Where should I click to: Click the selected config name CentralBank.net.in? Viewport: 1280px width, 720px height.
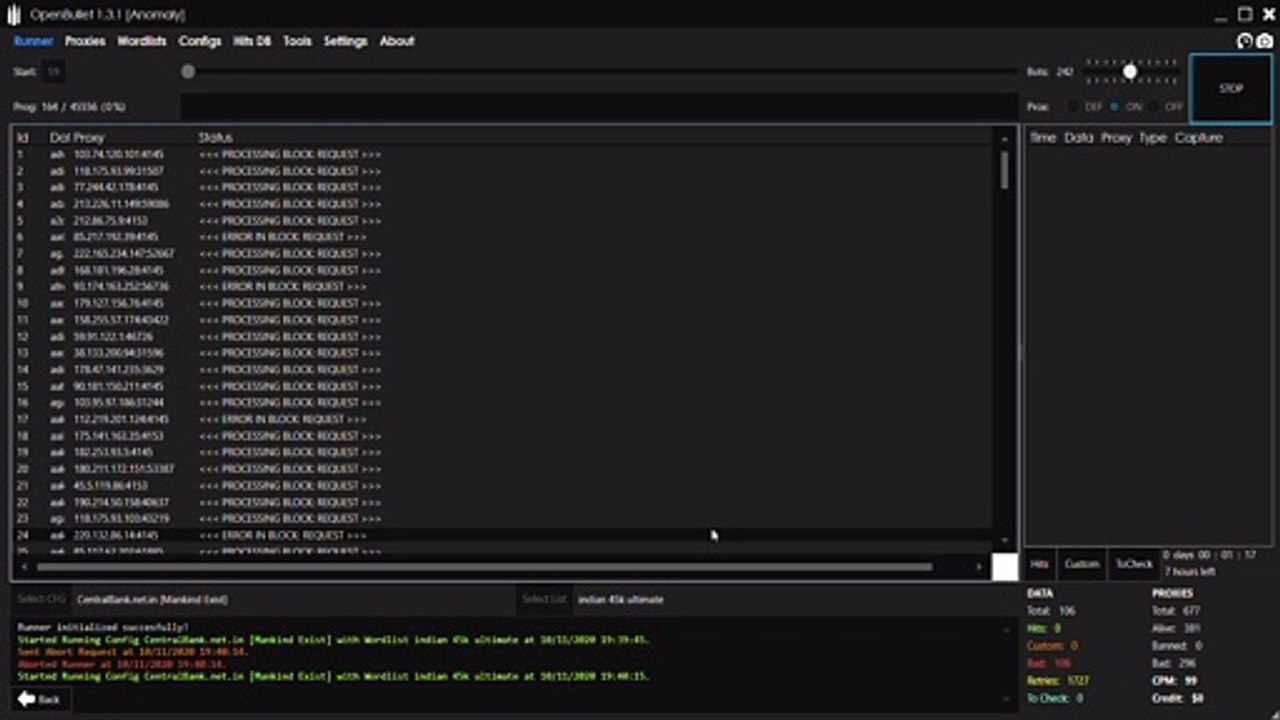[x=152, y=599]
